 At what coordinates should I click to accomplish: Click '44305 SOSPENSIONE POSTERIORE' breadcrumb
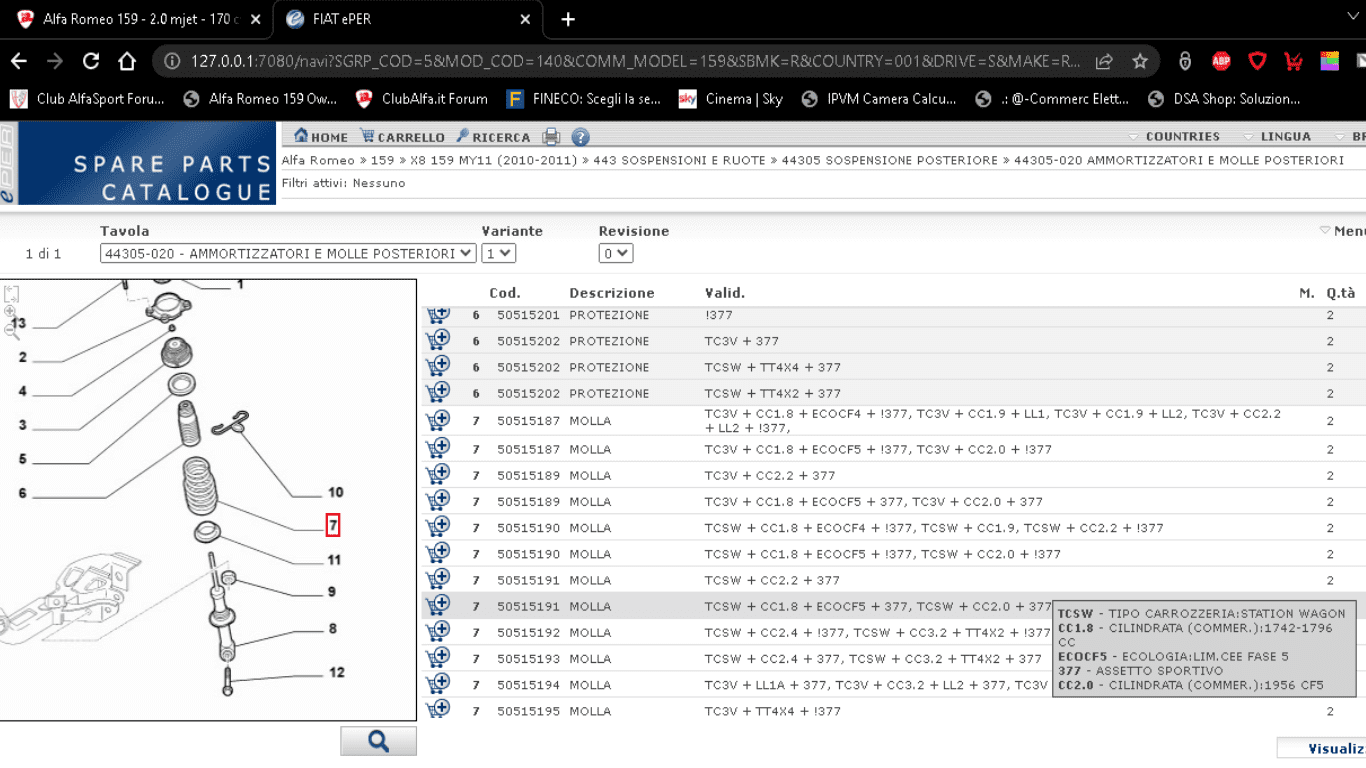tap(890, 160)
